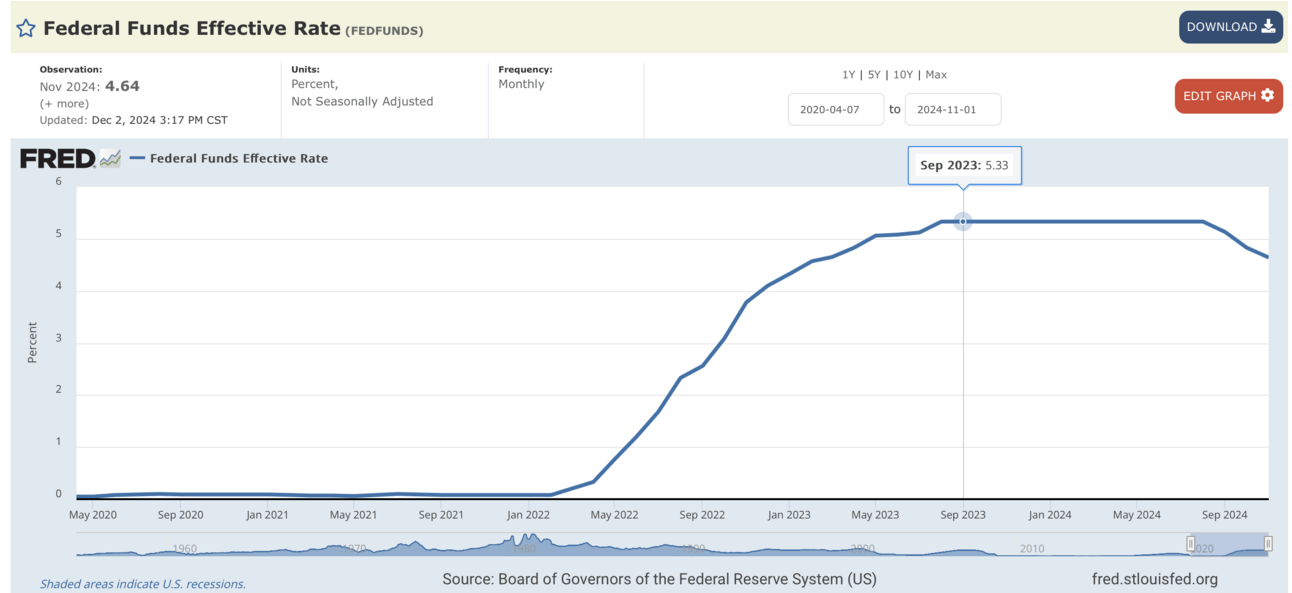Click the Updated: Dec 2, 2024 timestamp

(x=134, y=120)
